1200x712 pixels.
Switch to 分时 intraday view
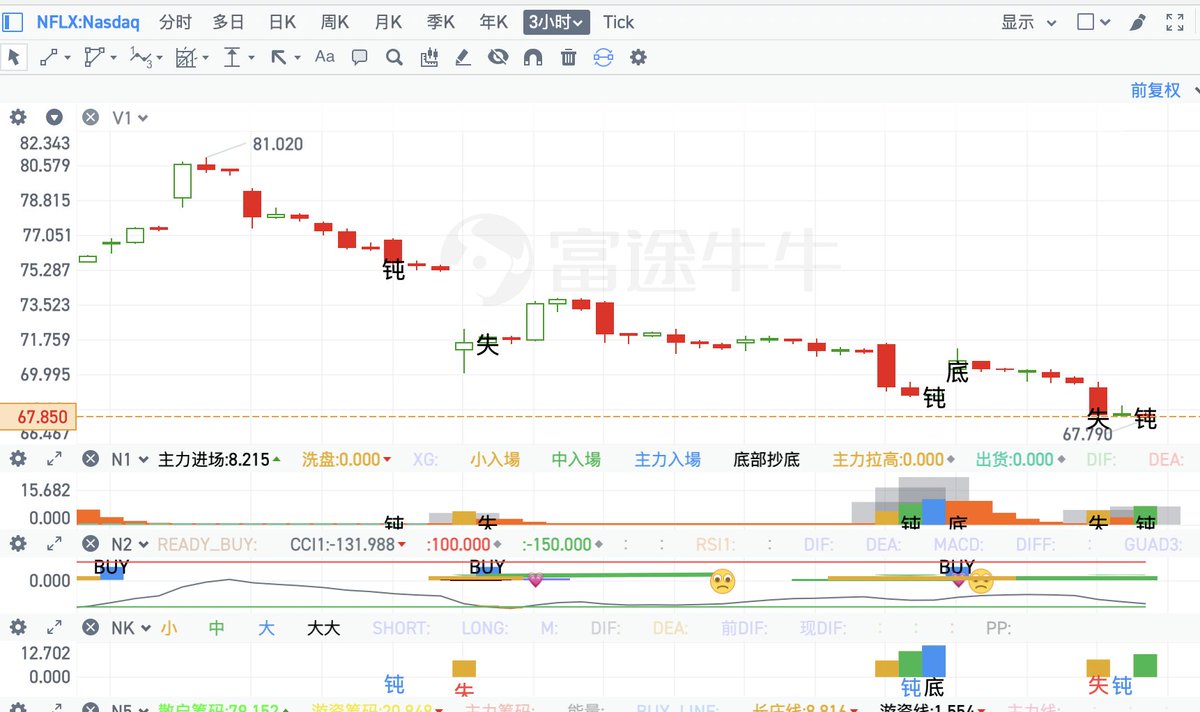point(175,22)
